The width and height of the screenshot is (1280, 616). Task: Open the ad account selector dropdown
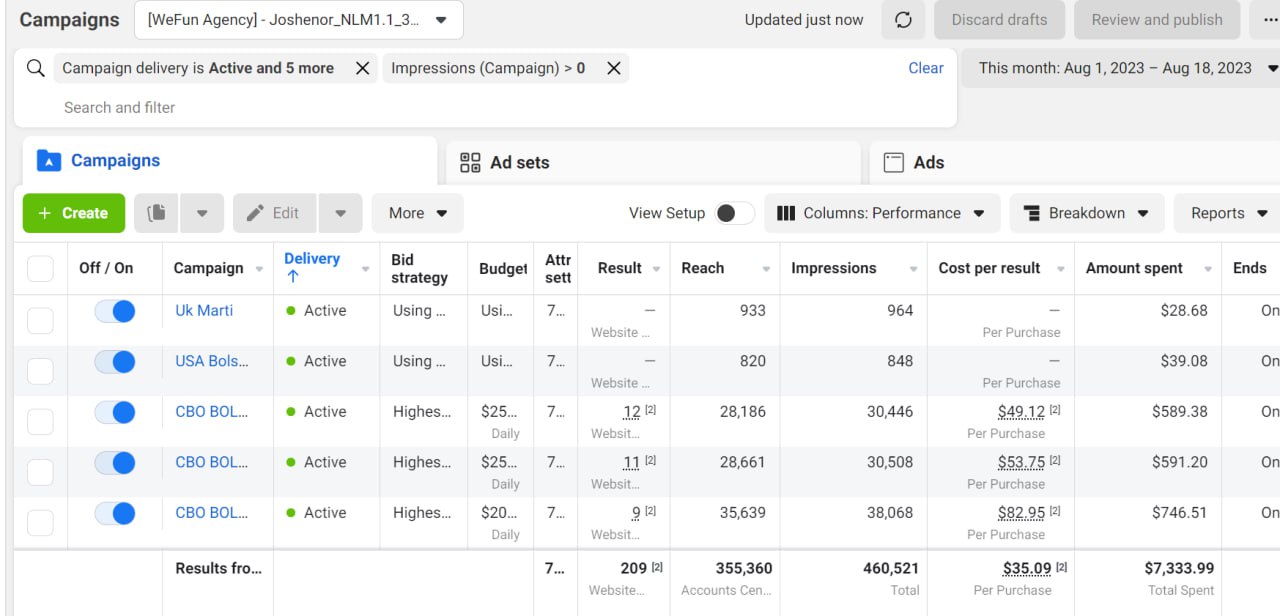(298, 19)
